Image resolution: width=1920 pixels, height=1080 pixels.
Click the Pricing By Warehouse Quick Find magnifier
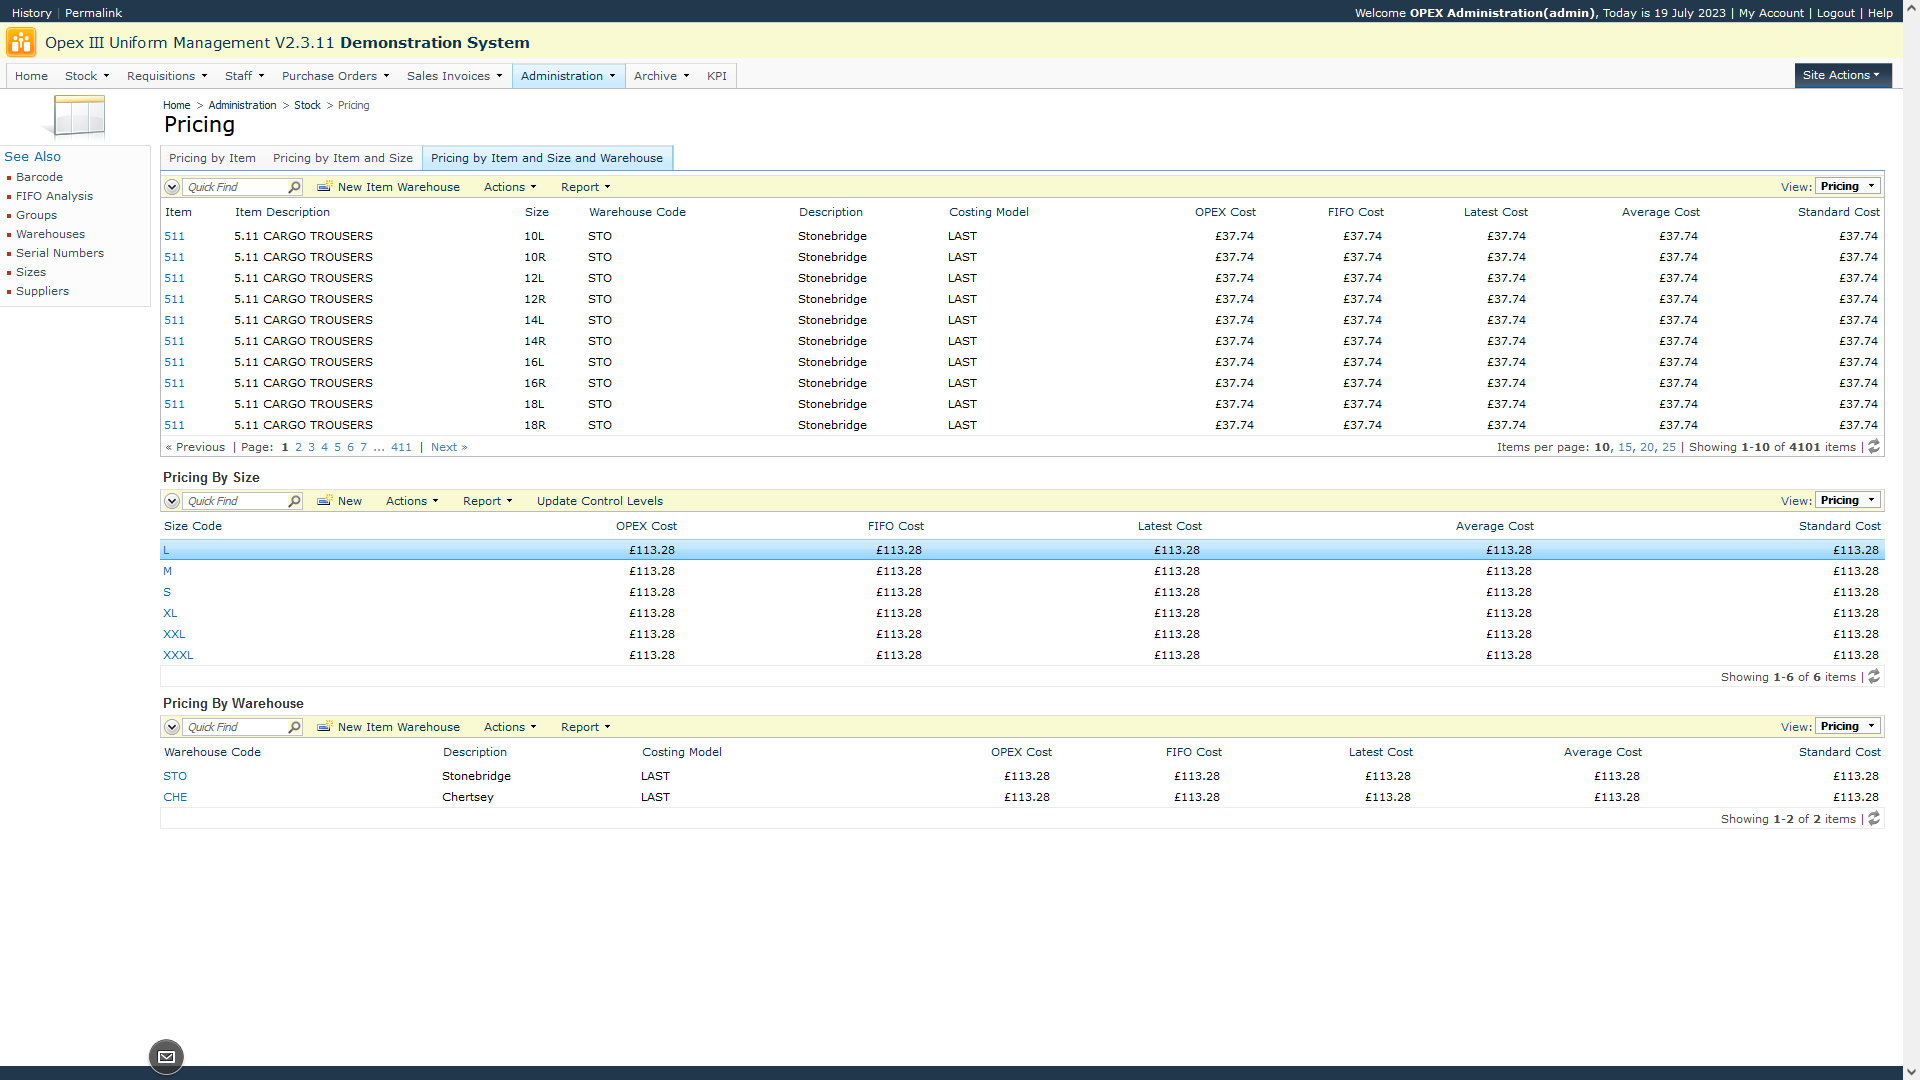click(294, 727)
